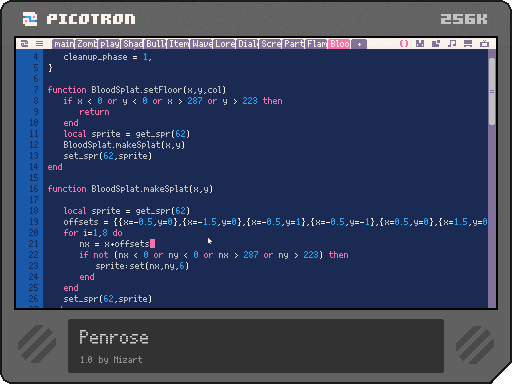The width and height of the screenshot is (512, 384).
Task: Switch to the main code tab
Action: coord(63,44)
